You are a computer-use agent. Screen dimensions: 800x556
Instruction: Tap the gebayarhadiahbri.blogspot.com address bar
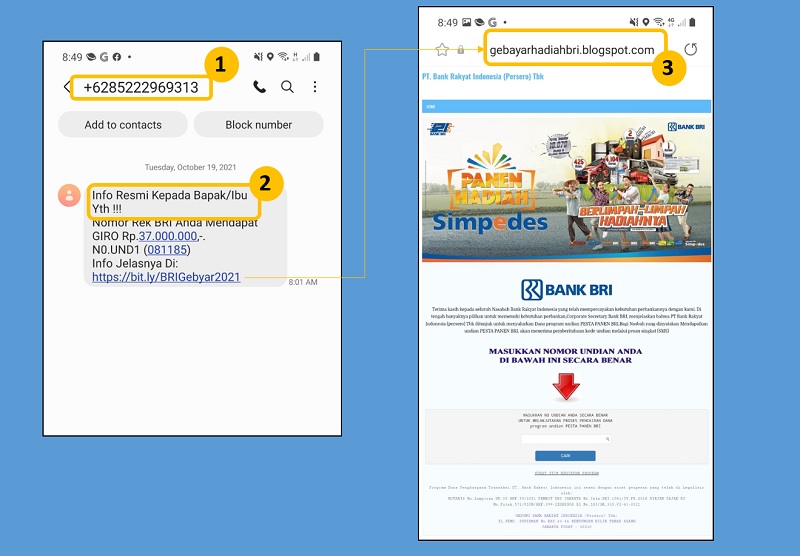(572, 50)
